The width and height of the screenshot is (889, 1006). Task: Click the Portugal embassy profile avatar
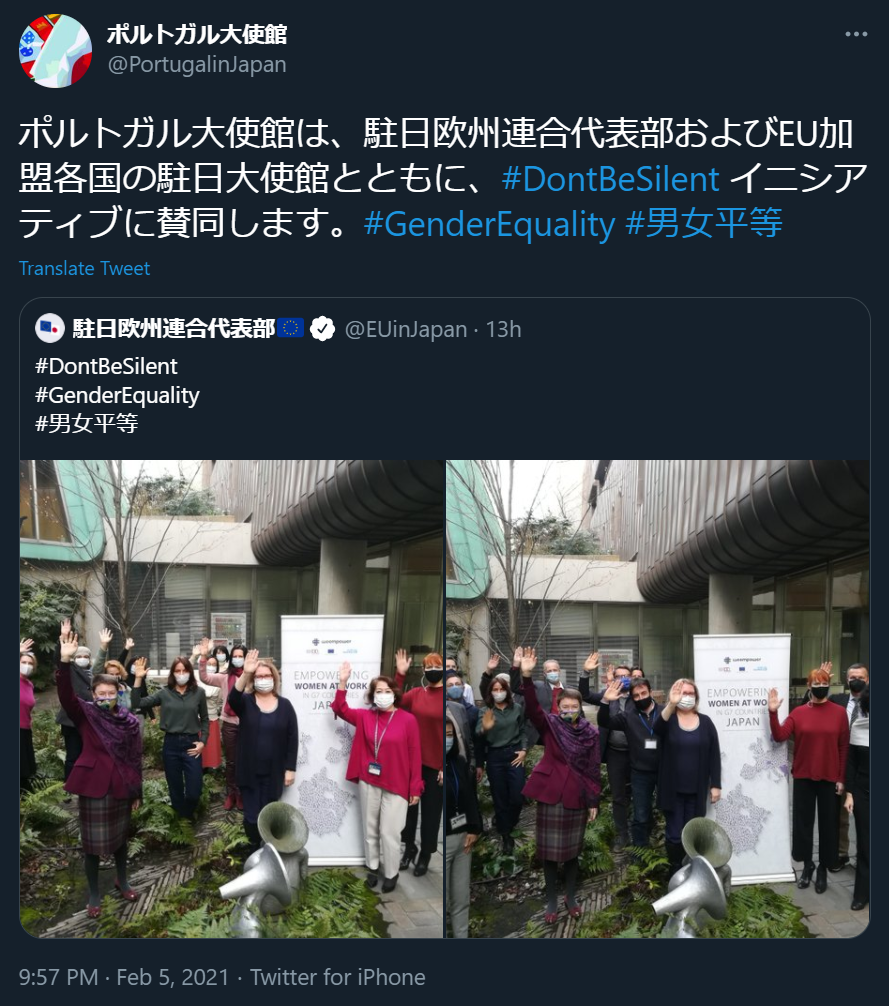click(x=56, y=51)
